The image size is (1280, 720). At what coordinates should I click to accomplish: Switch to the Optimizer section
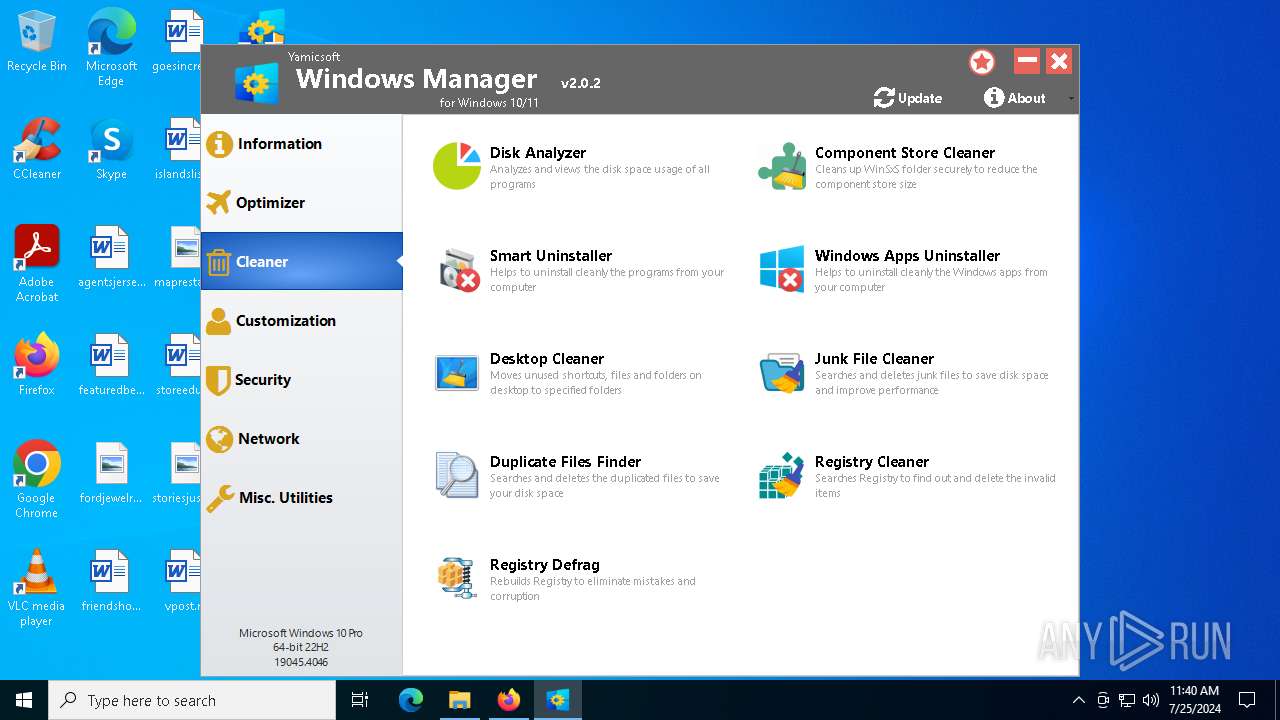(x=302, y=203)
